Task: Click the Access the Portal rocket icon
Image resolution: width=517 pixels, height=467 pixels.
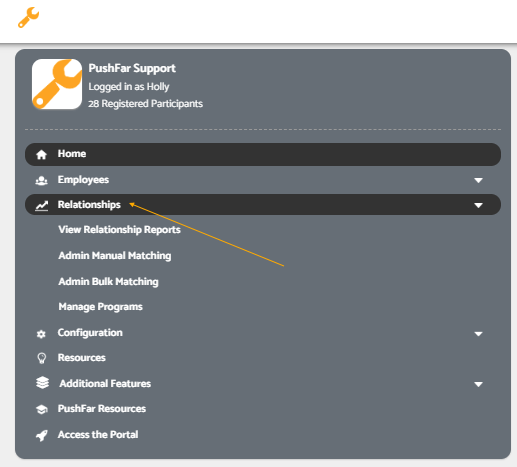Action: 42,435
